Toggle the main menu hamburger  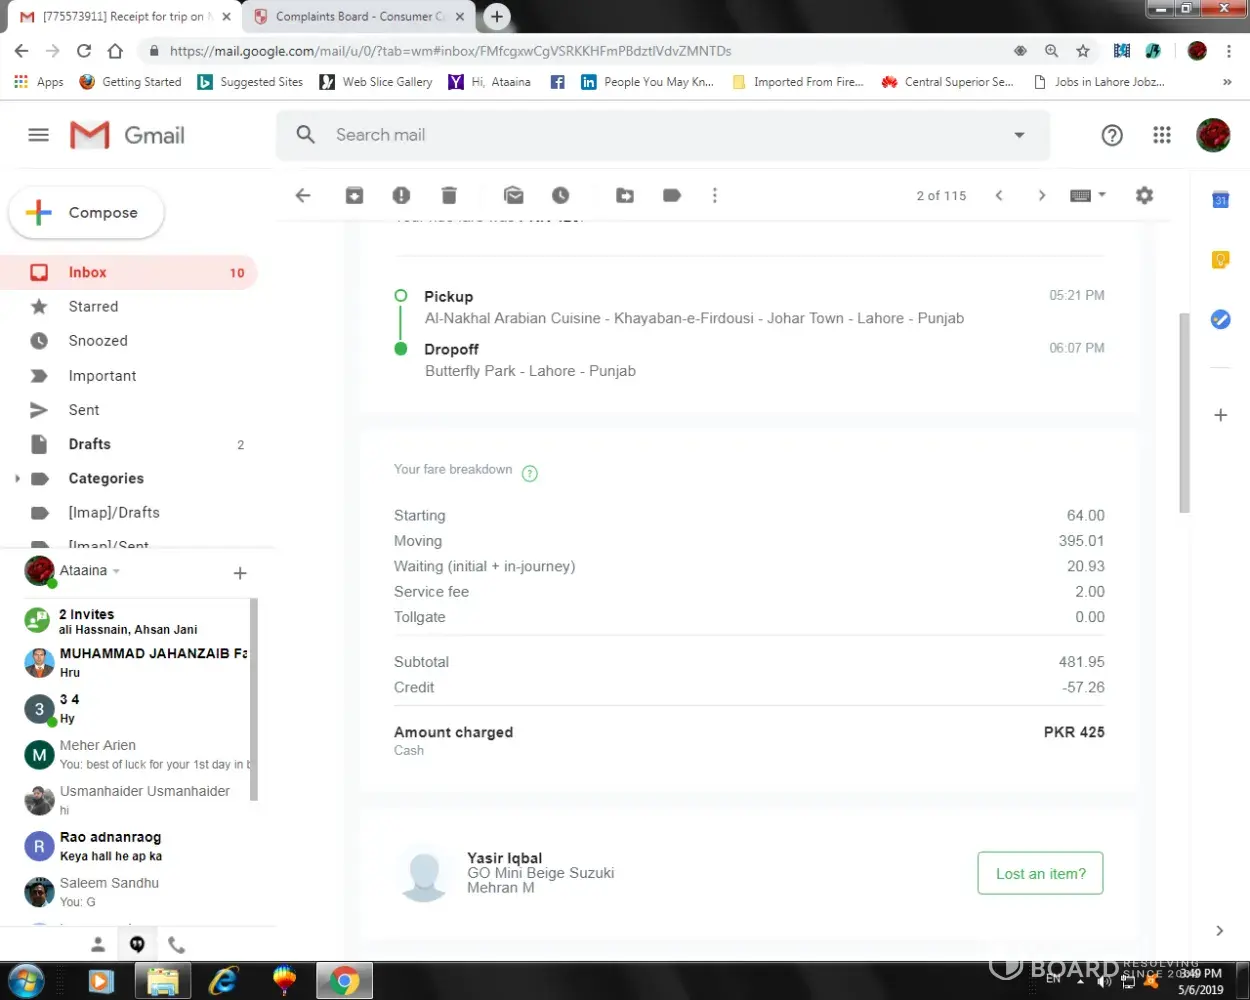39,135
